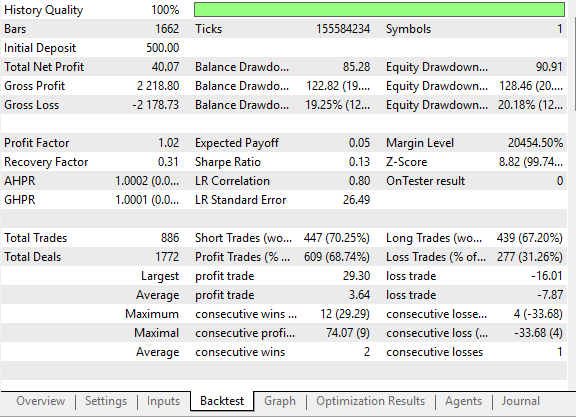Select the Symbols label
The width and height of the screenshot is (576, 417).
408,29
